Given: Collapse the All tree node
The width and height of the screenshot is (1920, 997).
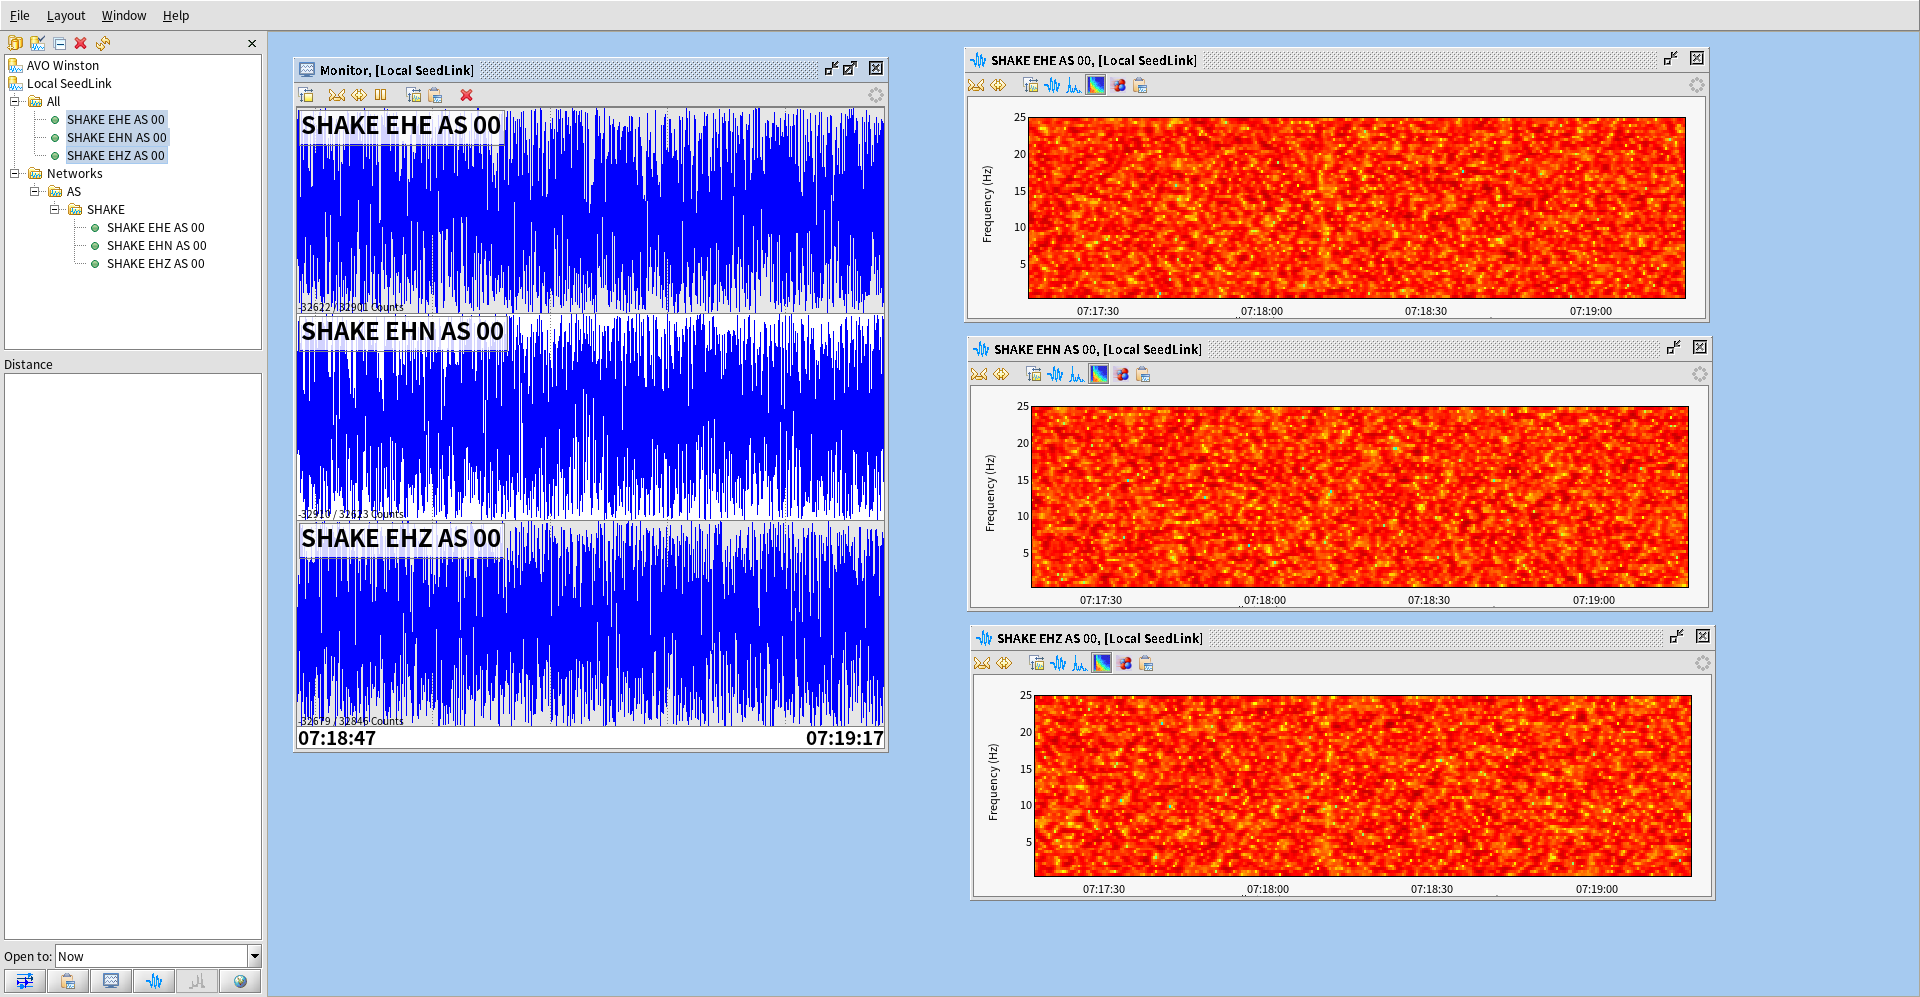Looking at the screenshot, I should (15, 101).
